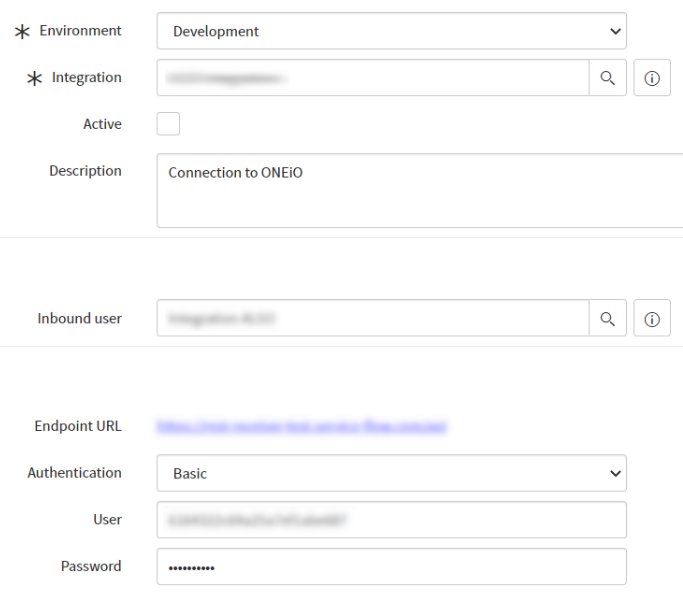Show Integration record info icon
Image resolution: width=683 pixels, height=606 pixels.
coord(652,78)
